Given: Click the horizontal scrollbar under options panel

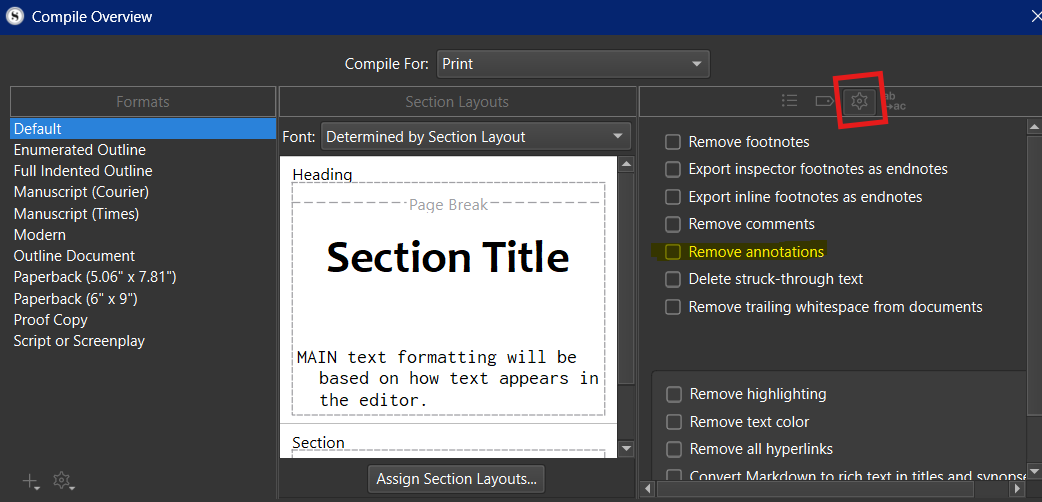Looking at the screenshot, I should [830, 489].
